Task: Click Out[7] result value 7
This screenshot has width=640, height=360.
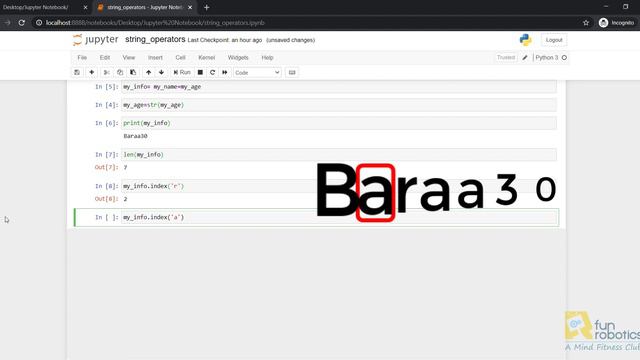Action: click(x=125, y=167)
